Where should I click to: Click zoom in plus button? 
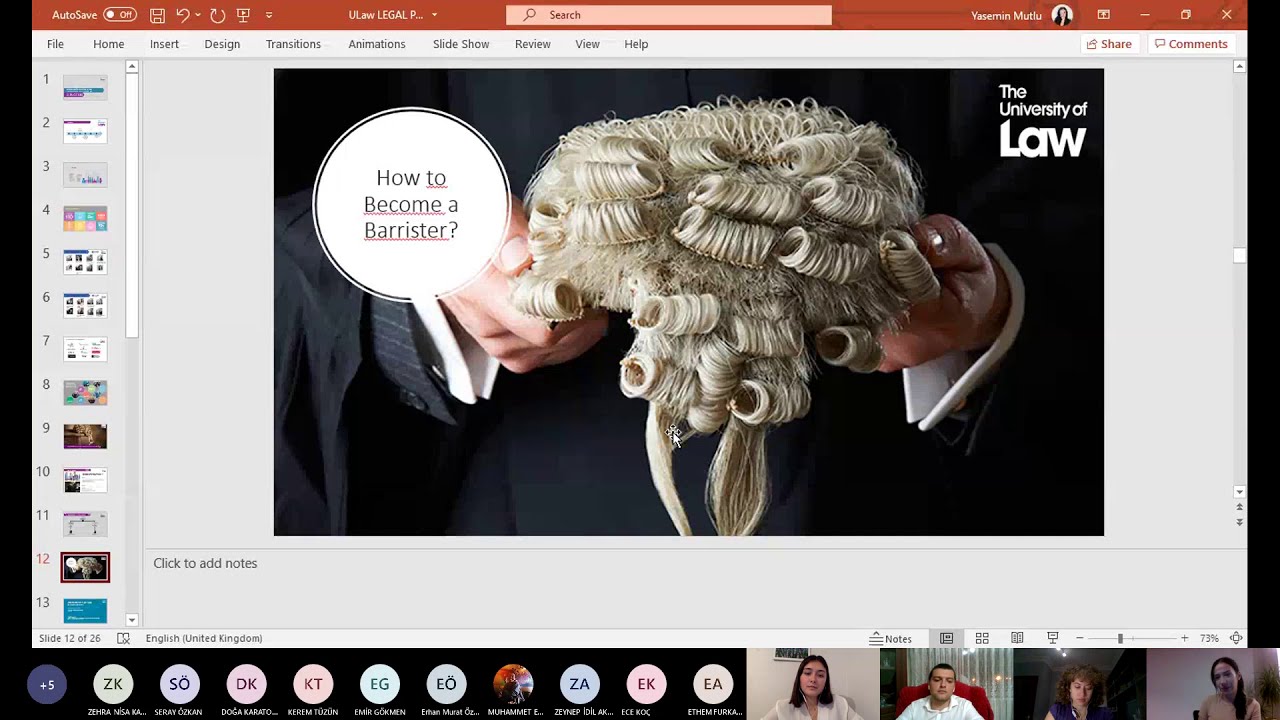tap(1184, 638)
